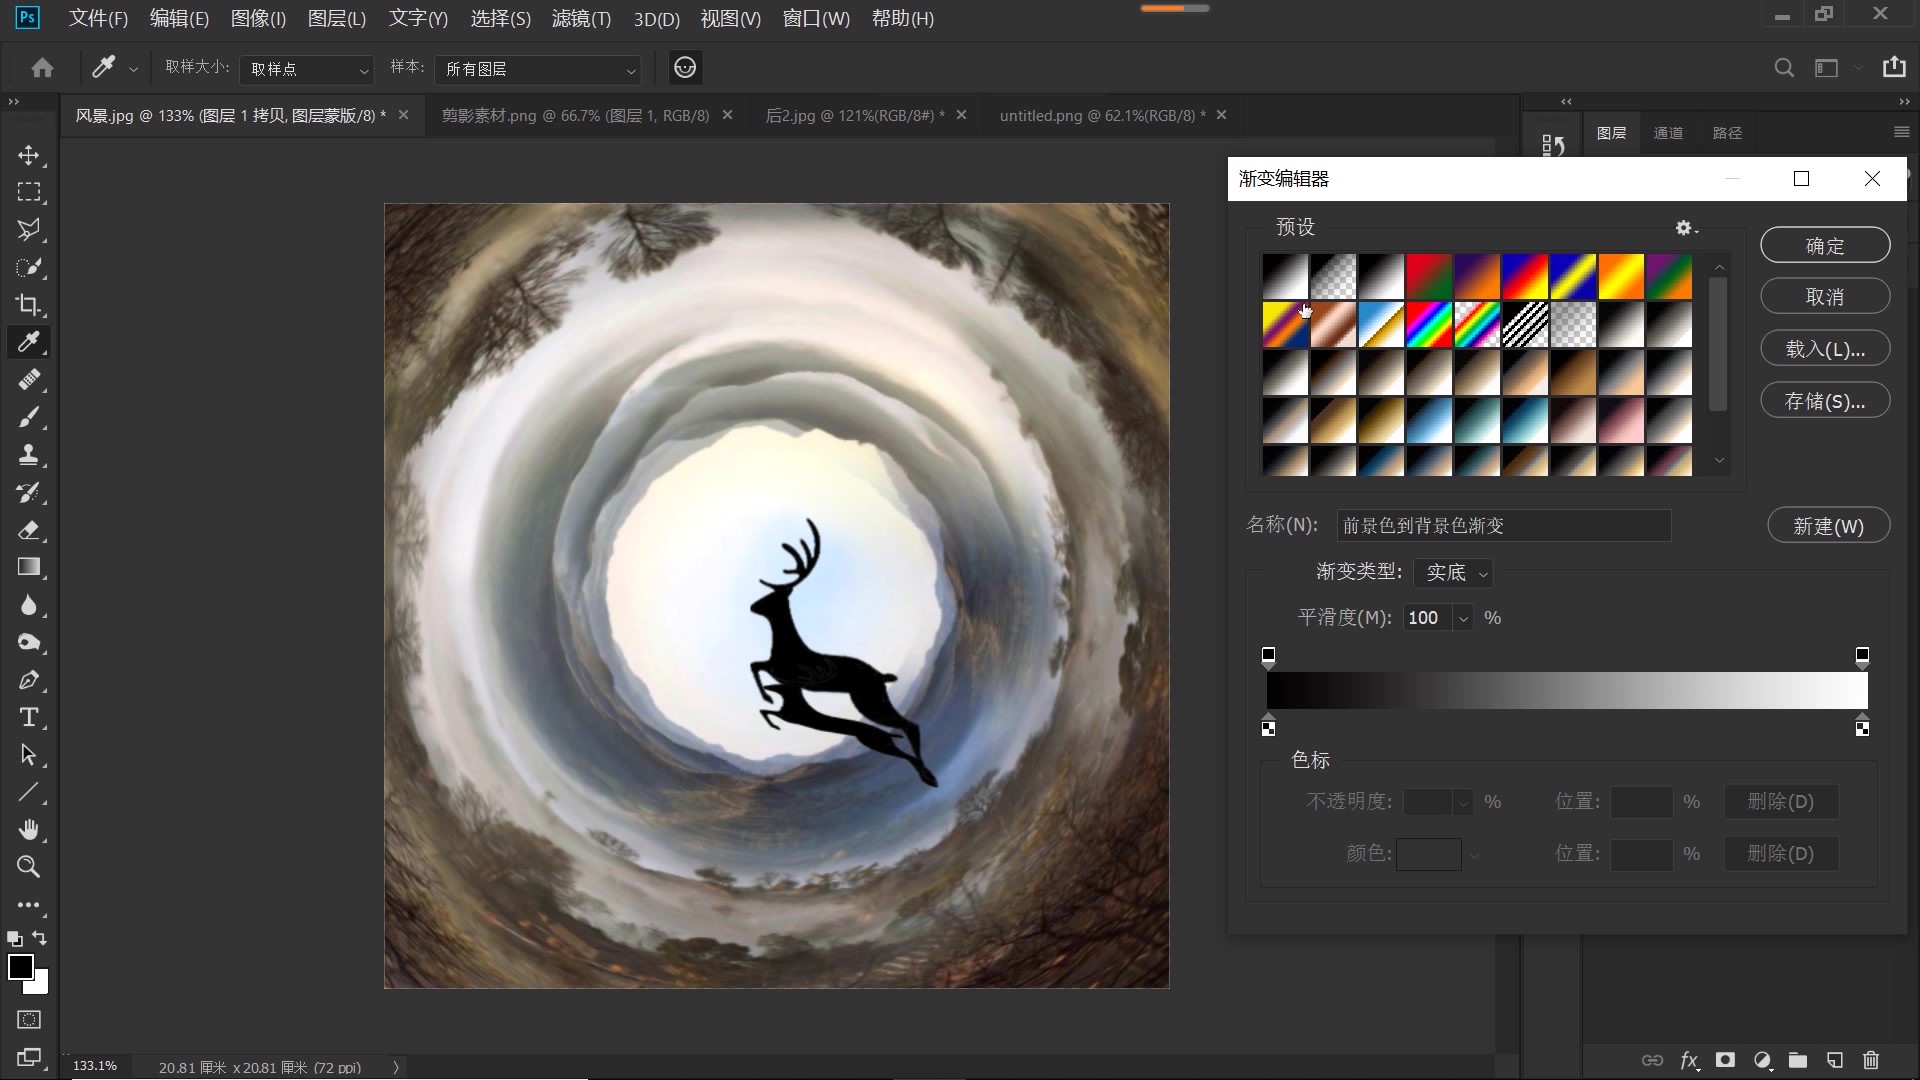The width and height of the screenshot is (1920, 1080).
Task: Open the 取样大小 sample size dropdown
Action: 307,69
